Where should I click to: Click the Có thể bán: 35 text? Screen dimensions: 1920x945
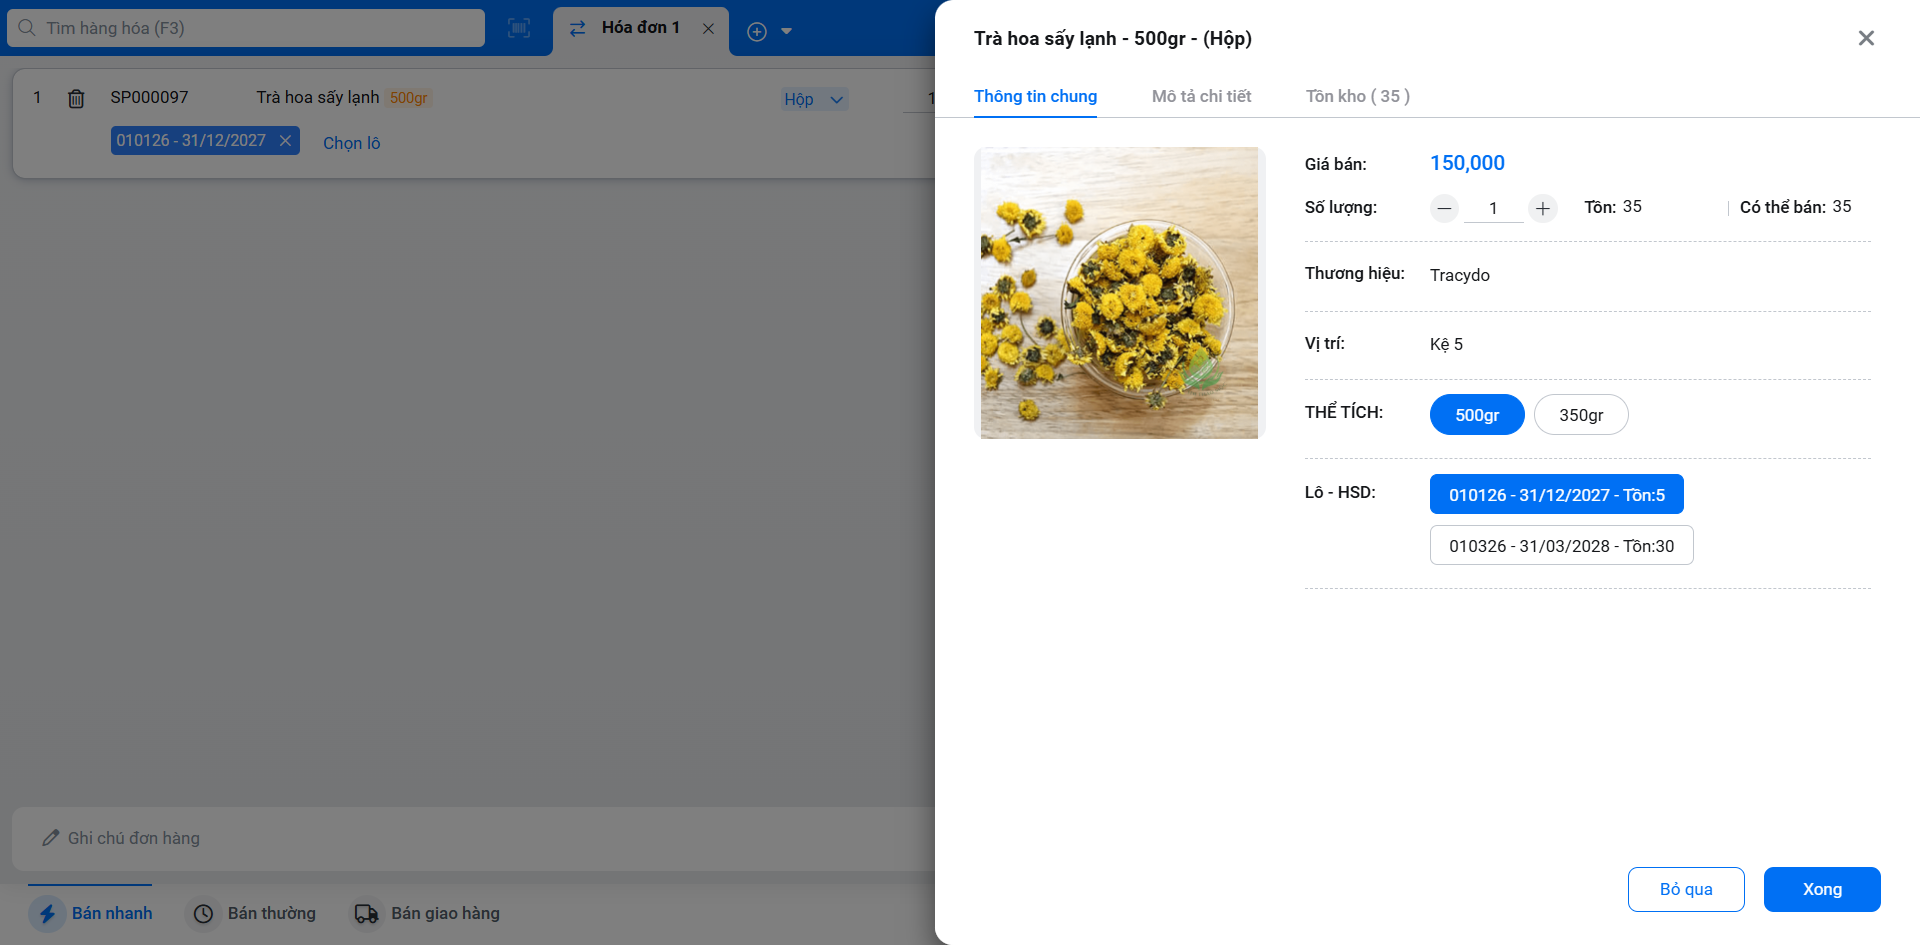tap(1795, 207)
